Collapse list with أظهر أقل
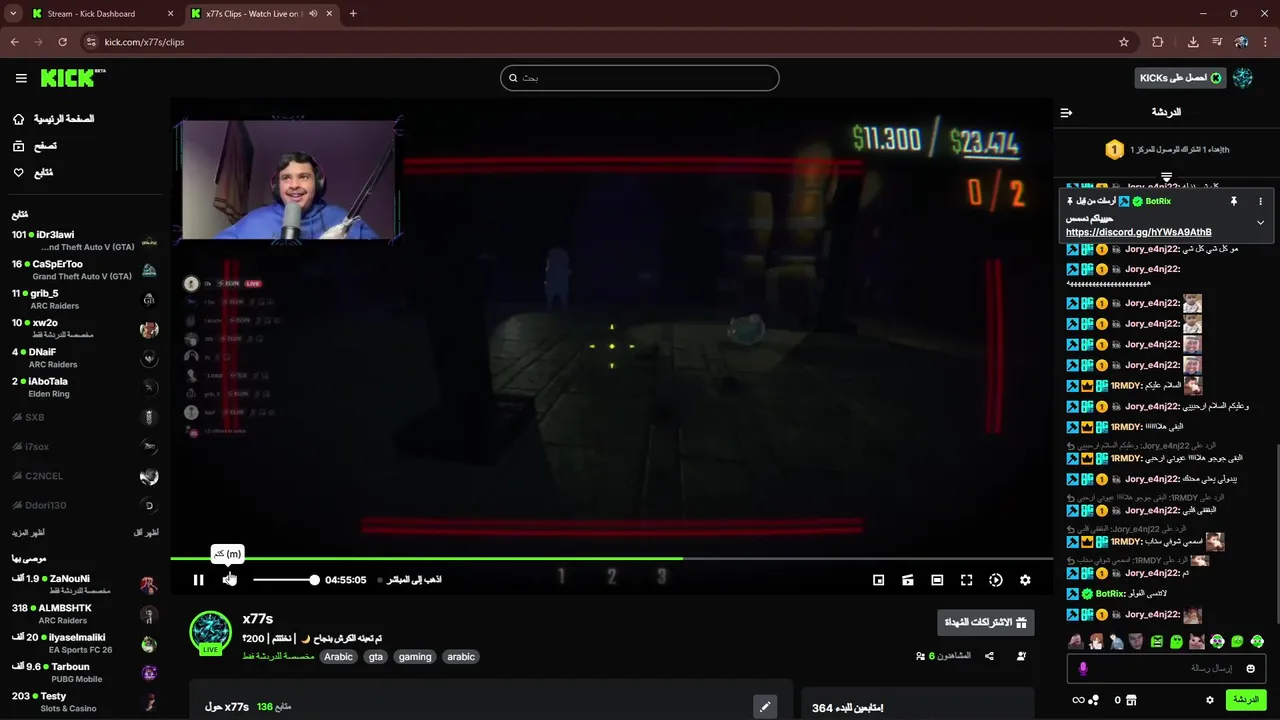Image resolution: width=1280 pixels, height=720 pixels. [x=146, y=533]
